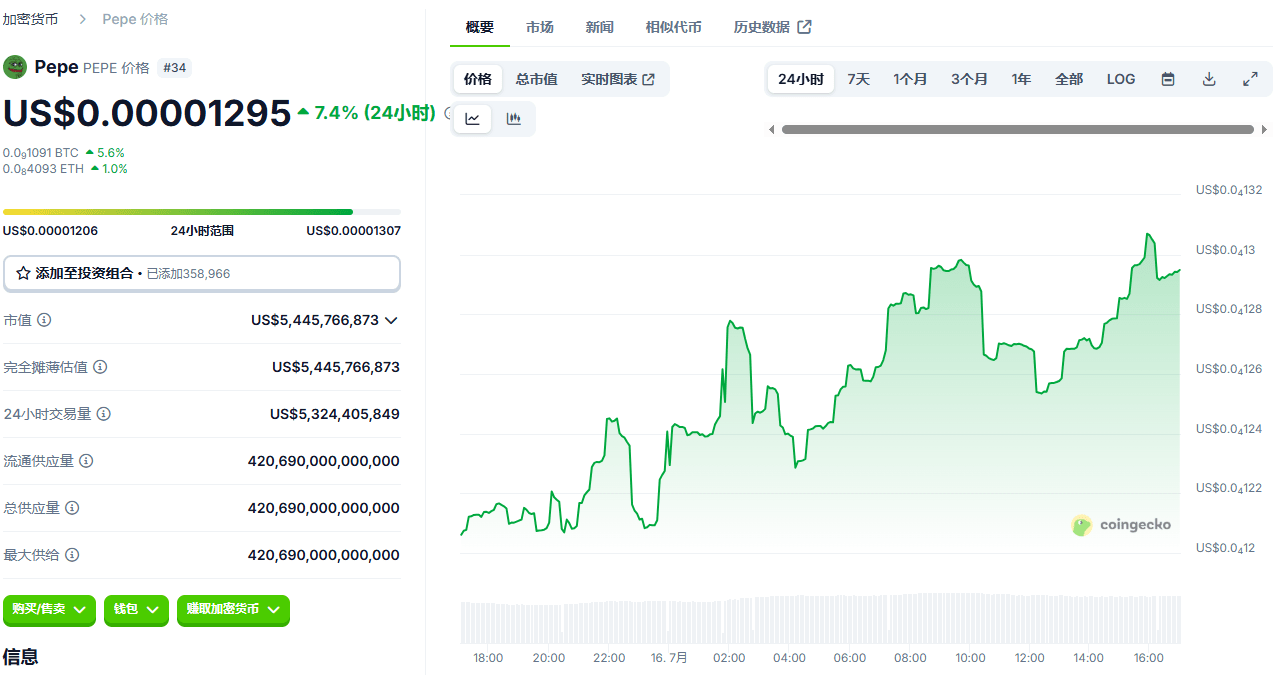Image resolution: width=1275 pixels, height=675 pixels.
Task: Open info icon next to 最大供给
Action: [x=72, y=555]
